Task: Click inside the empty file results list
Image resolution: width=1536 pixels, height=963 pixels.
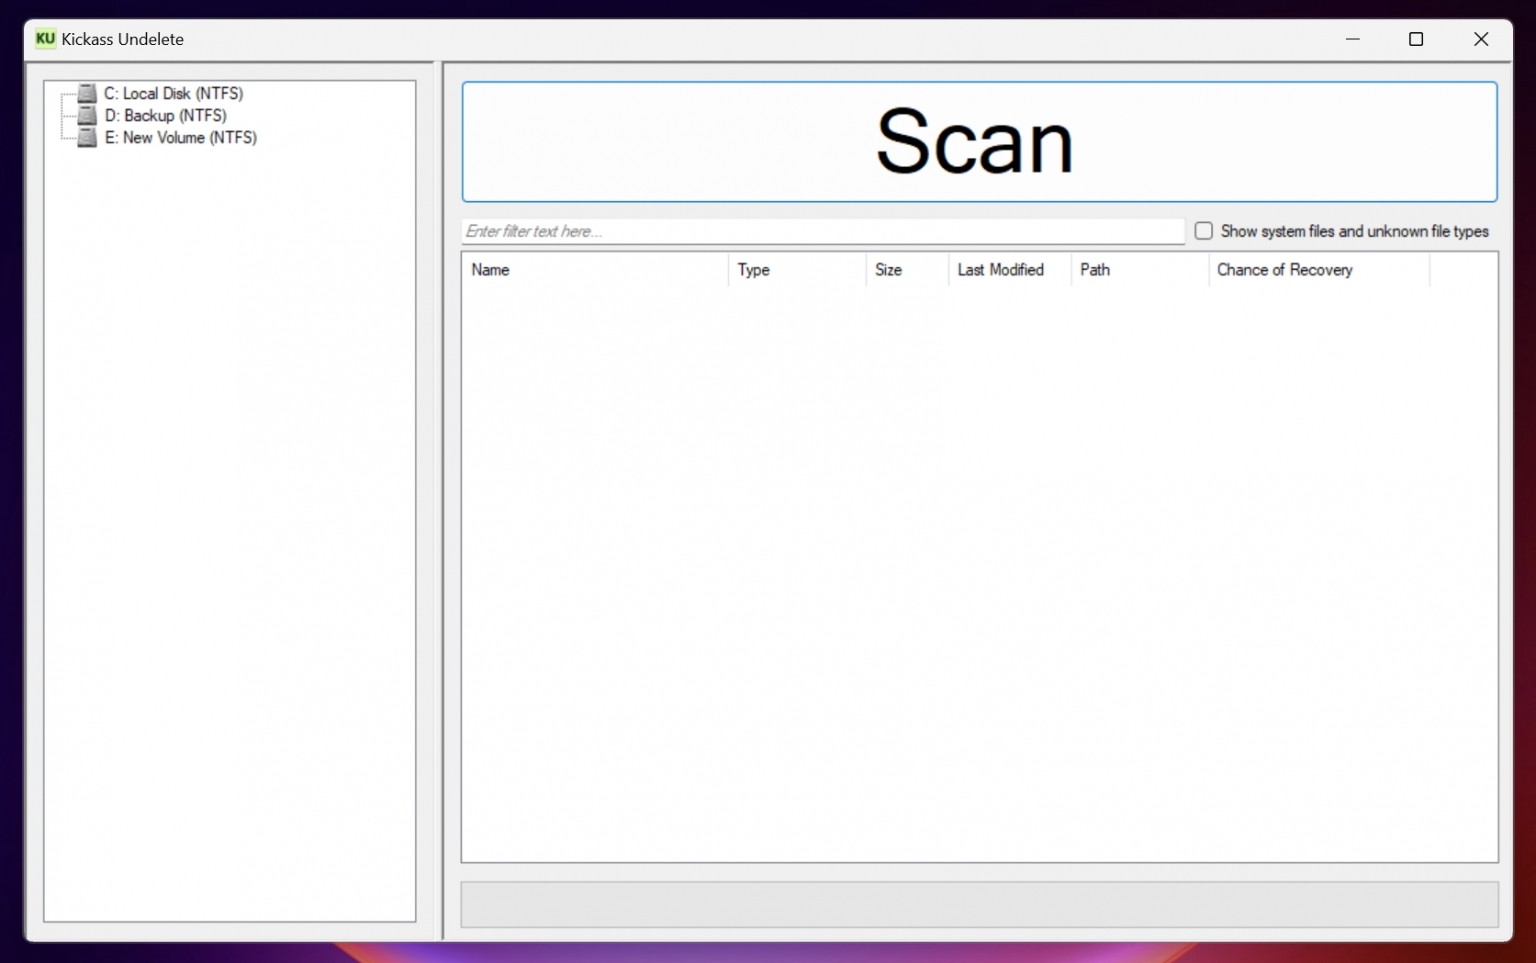Action: pos(979,570)
